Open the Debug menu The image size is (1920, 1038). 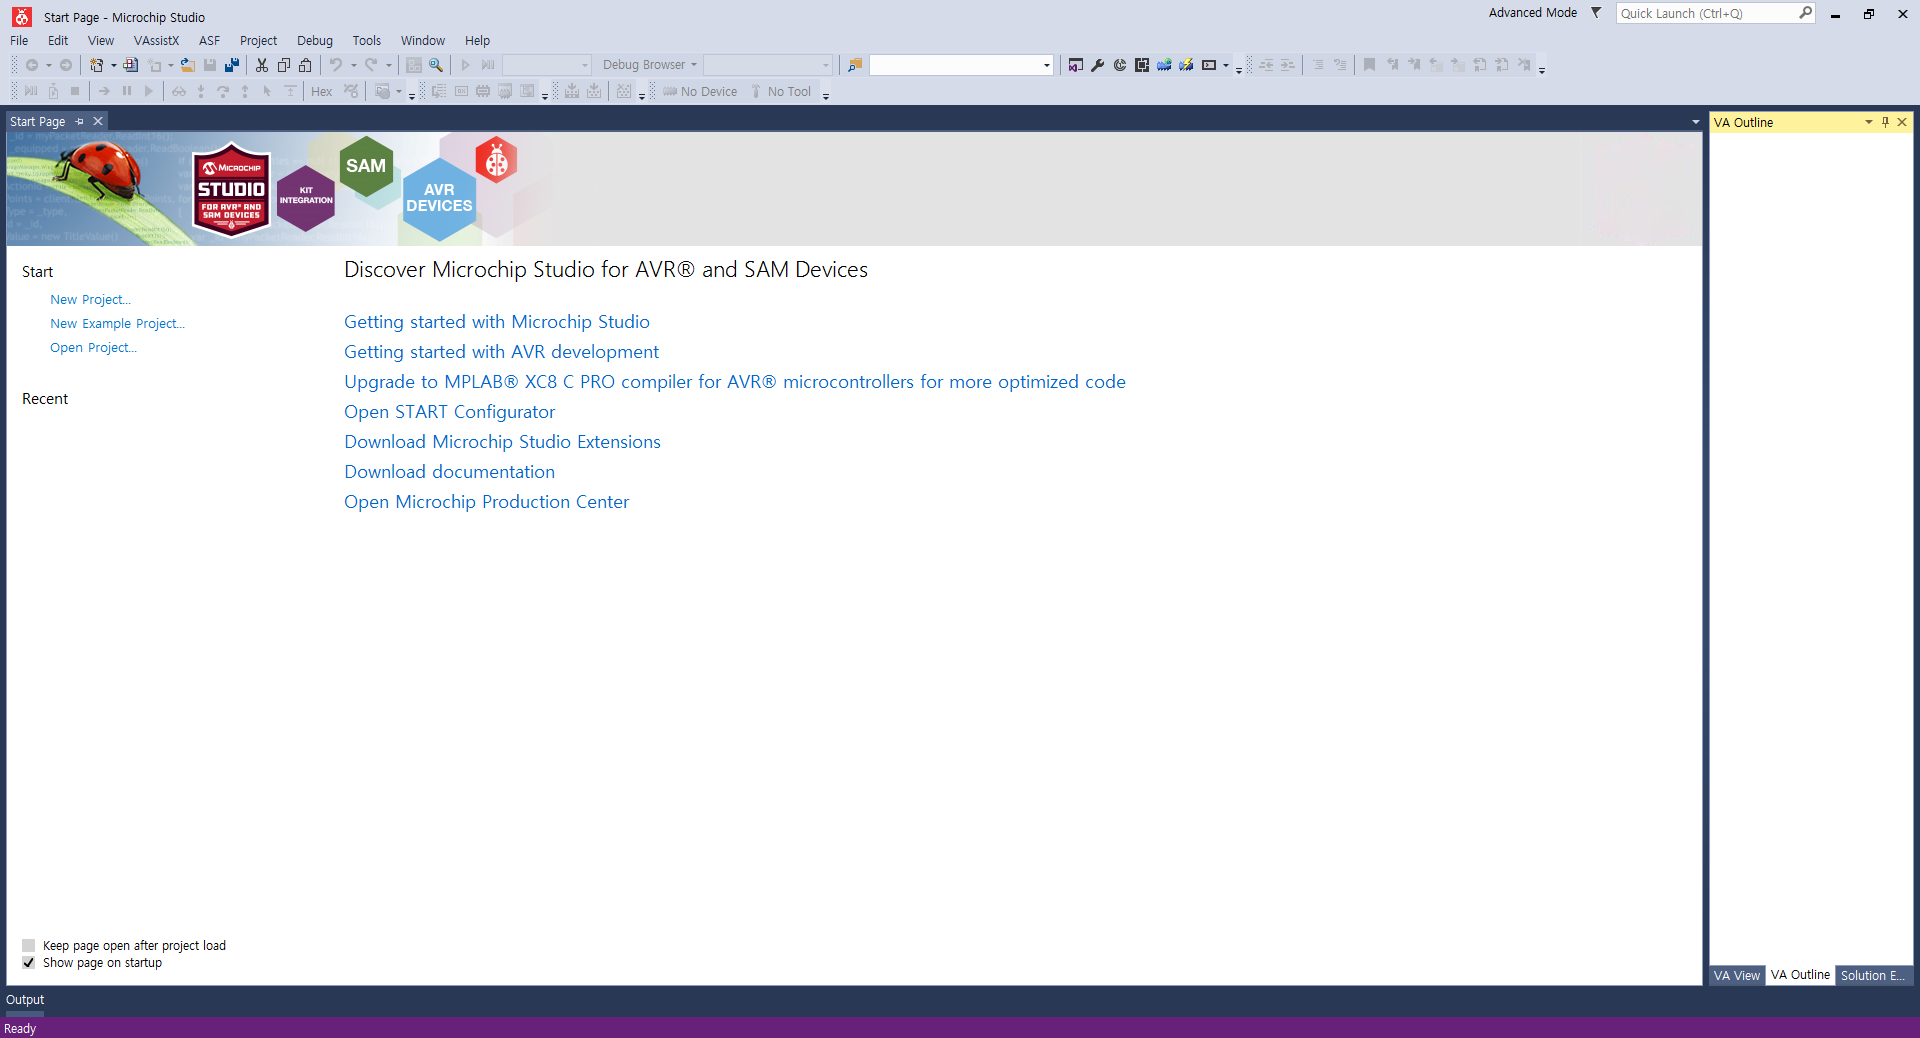[315, 41]
